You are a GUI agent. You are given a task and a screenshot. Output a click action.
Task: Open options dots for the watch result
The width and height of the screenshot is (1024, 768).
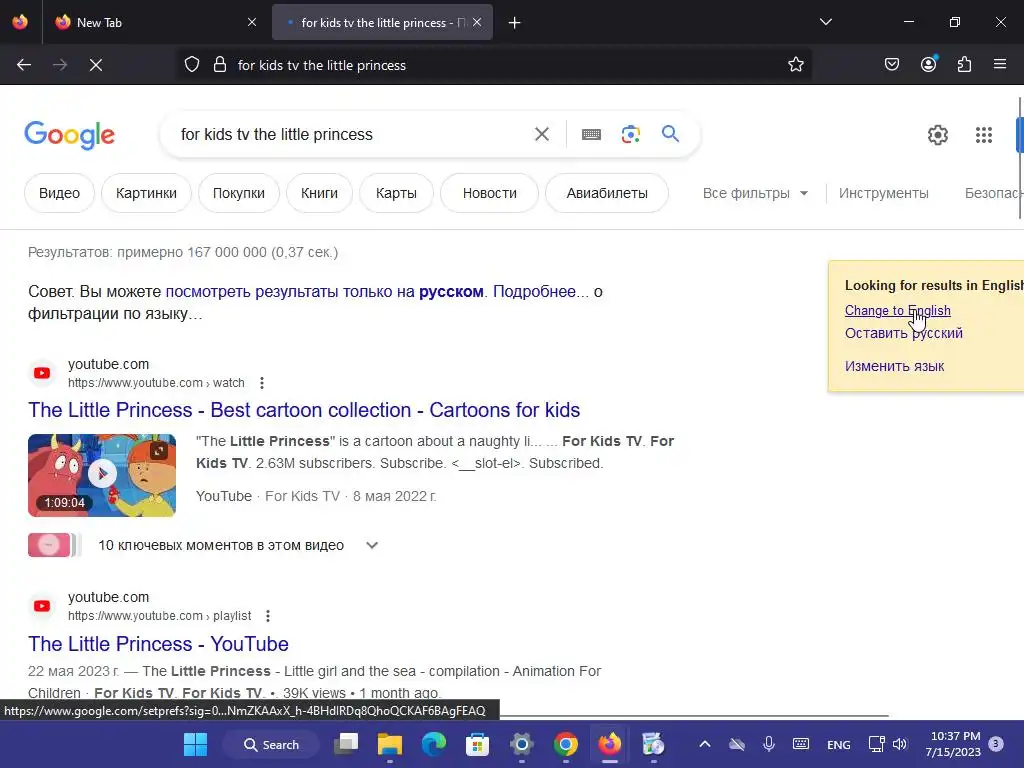pos(262,383)
